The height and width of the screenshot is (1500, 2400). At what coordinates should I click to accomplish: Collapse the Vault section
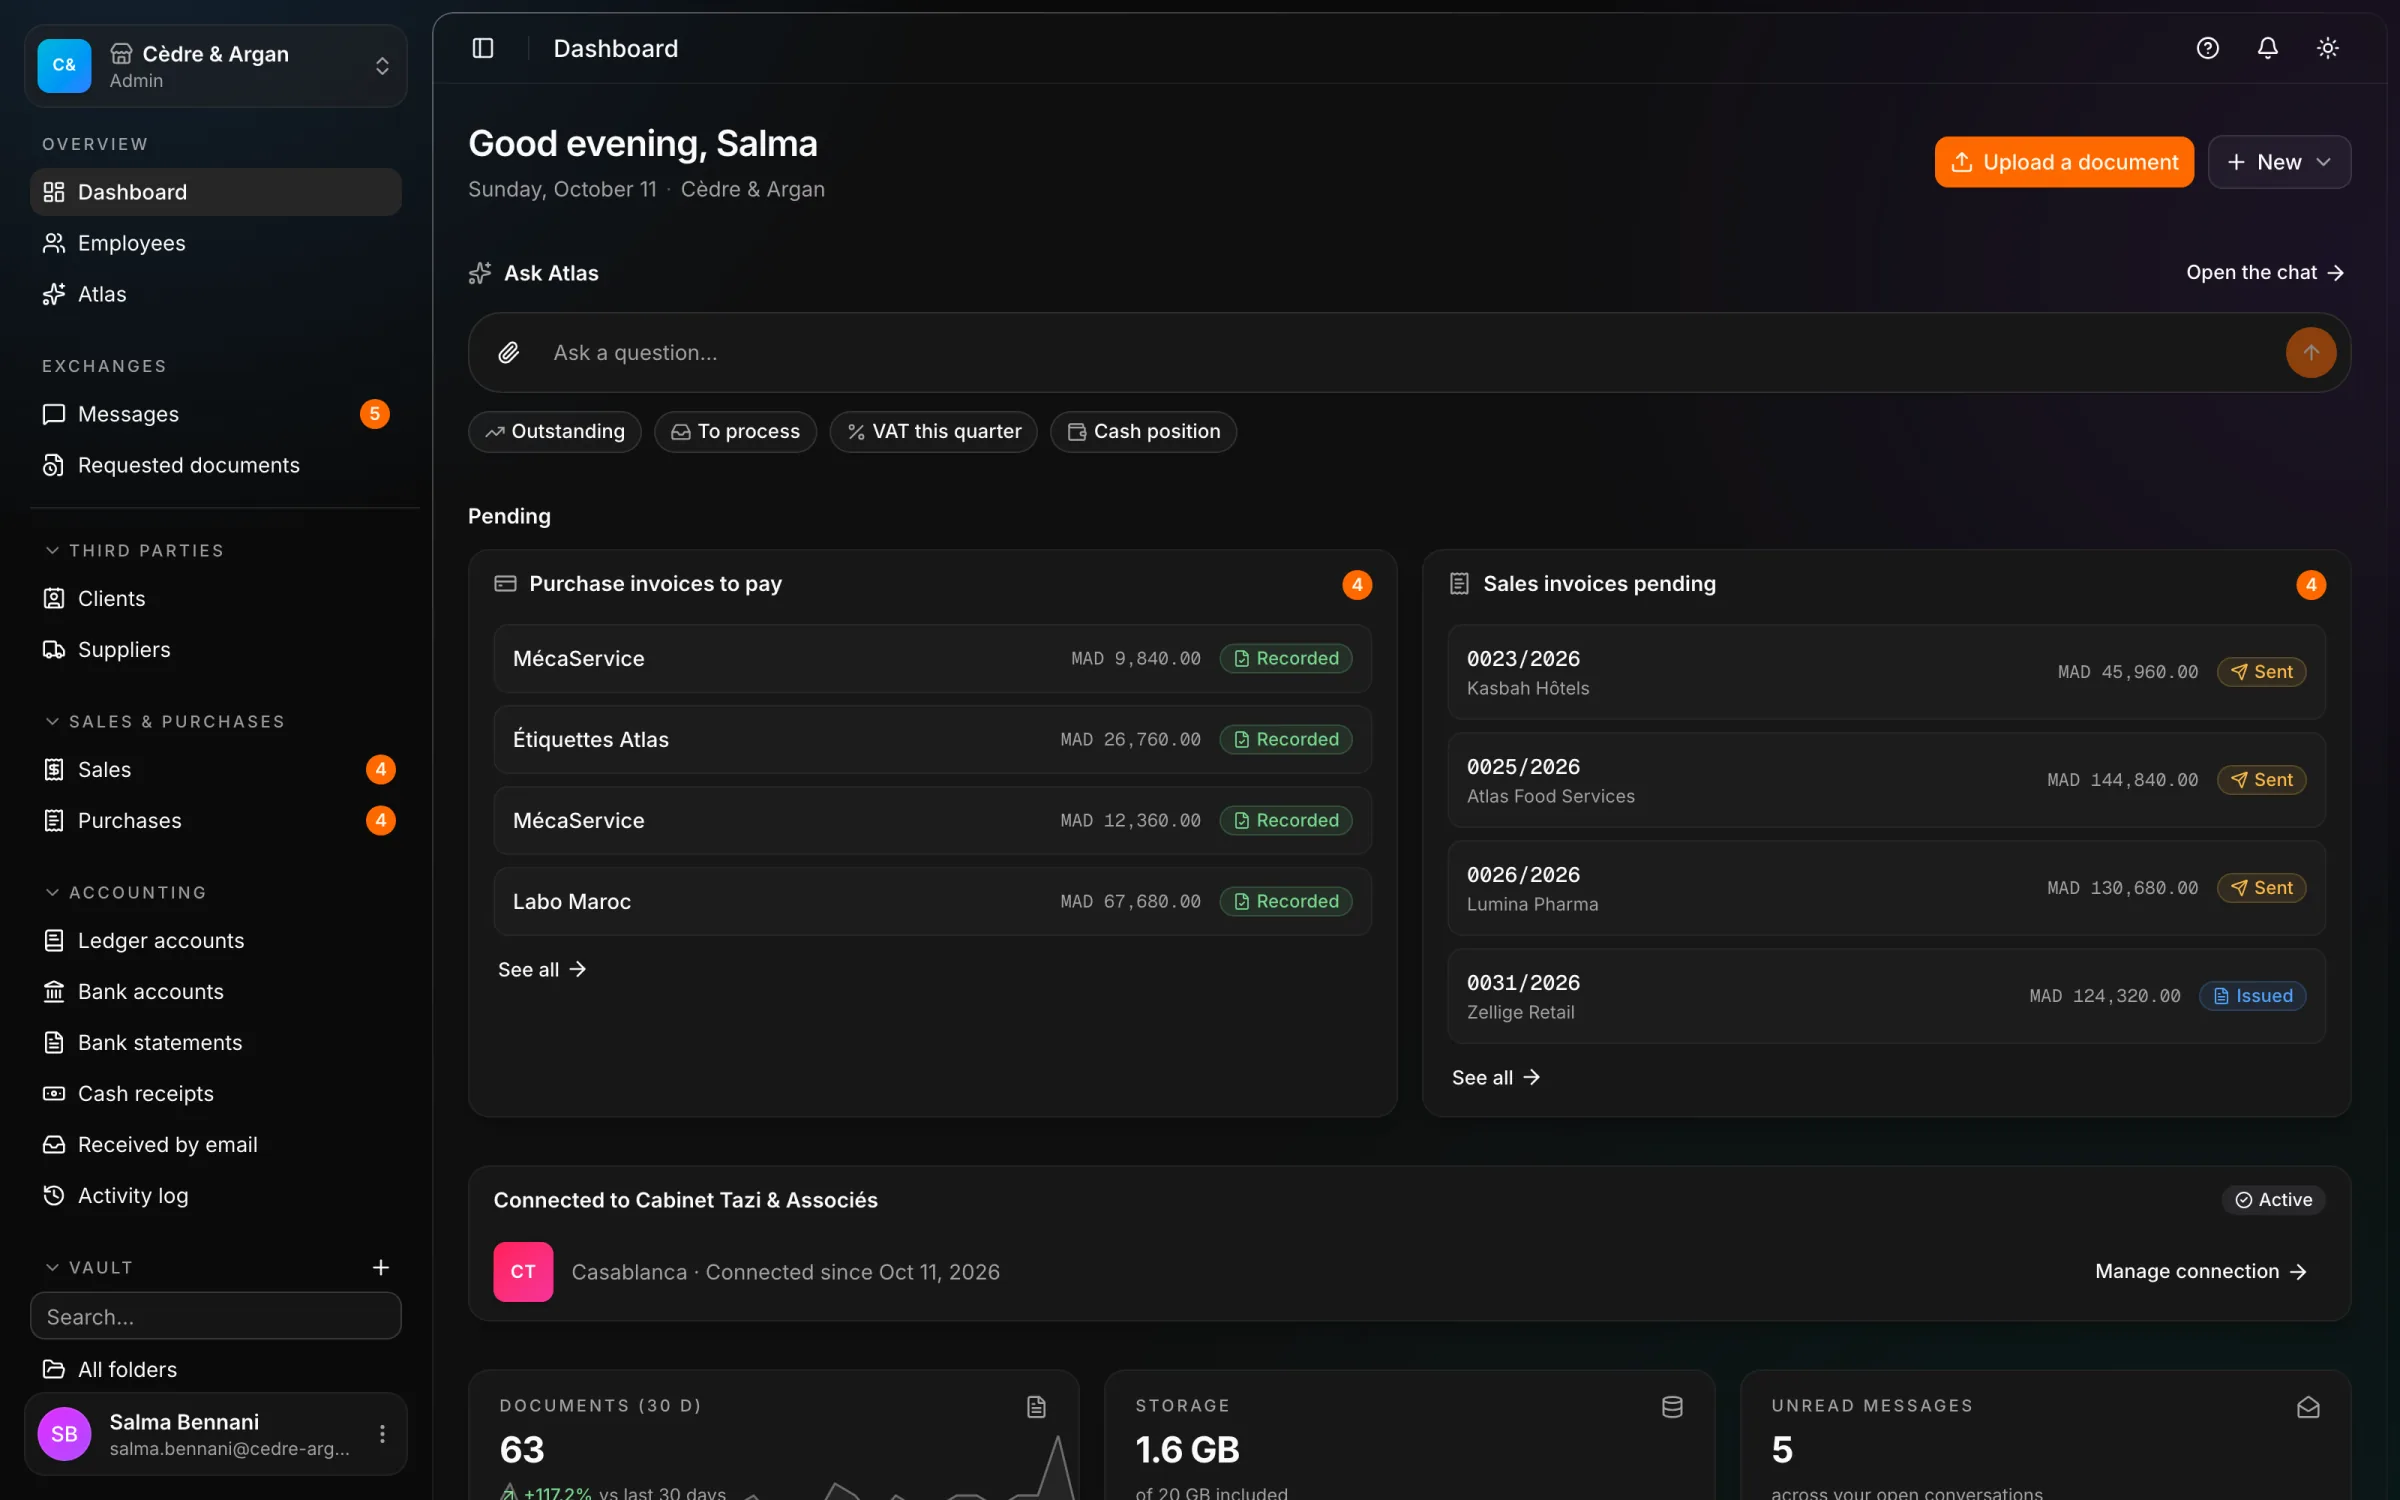pos(88,1267)
